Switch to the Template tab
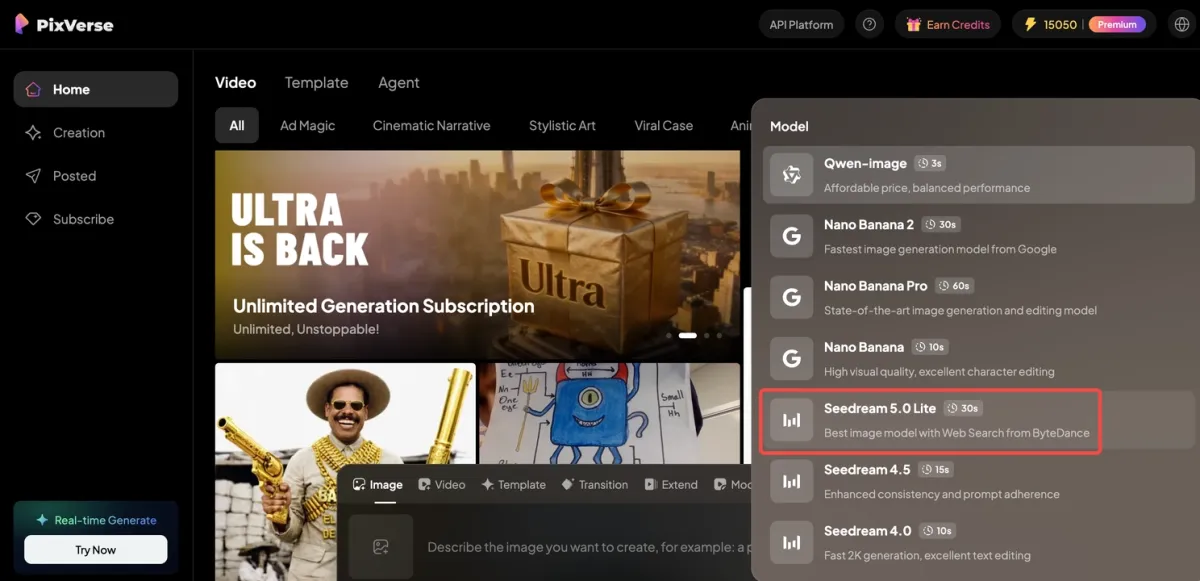The width and height of the screenshot is (1200, 581). [x=316, y=83]
